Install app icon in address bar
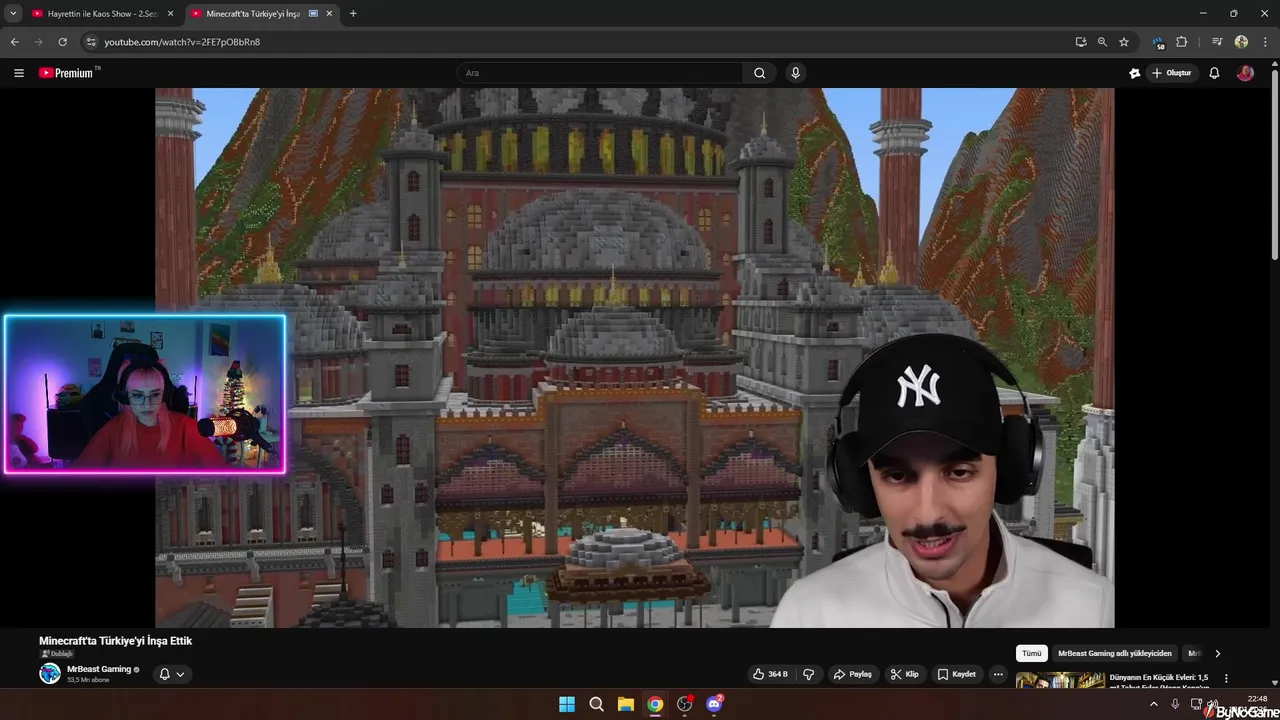 [1080, 42]
